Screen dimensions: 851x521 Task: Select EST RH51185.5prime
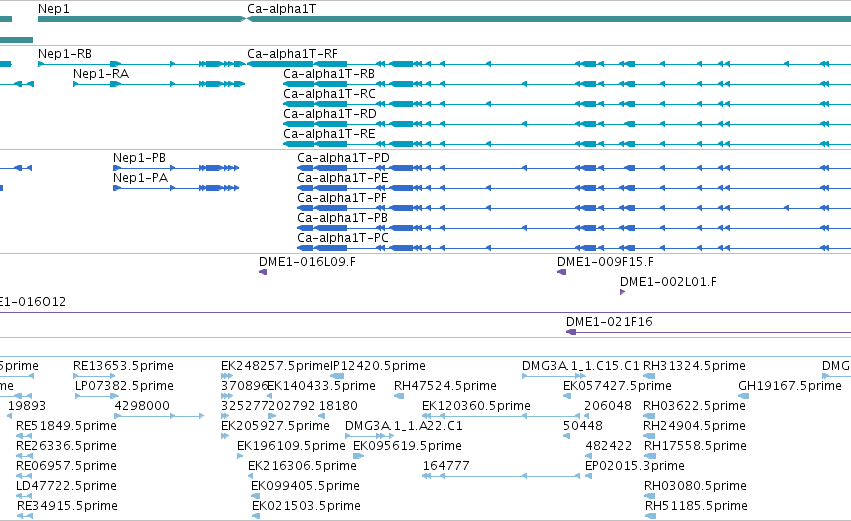pyautogui.click(x=696, y=506)
